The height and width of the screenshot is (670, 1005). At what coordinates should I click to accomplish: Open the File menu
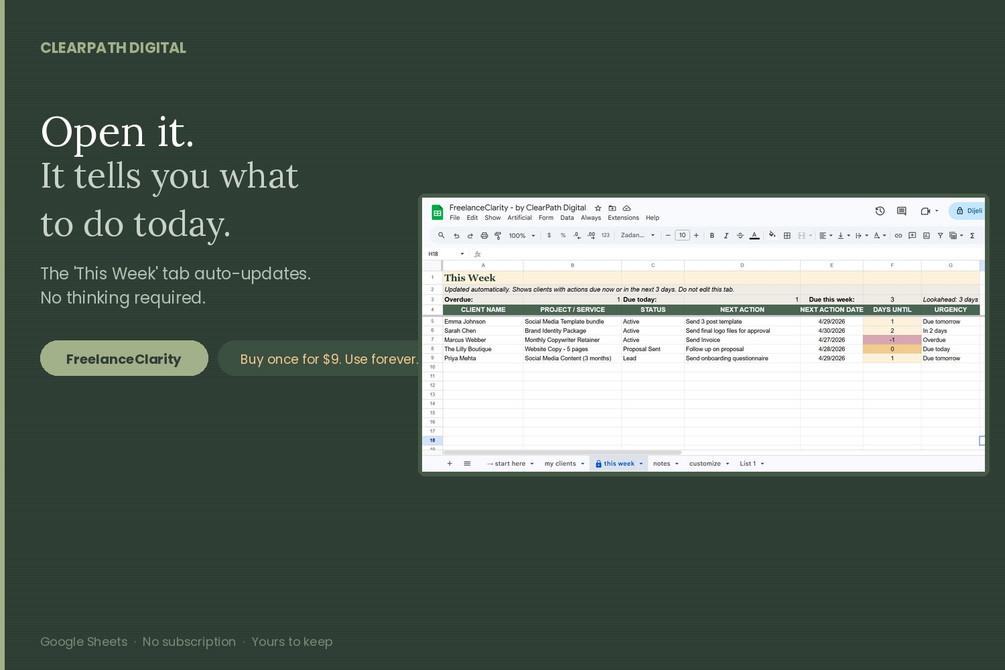click(x=454, y=218)
